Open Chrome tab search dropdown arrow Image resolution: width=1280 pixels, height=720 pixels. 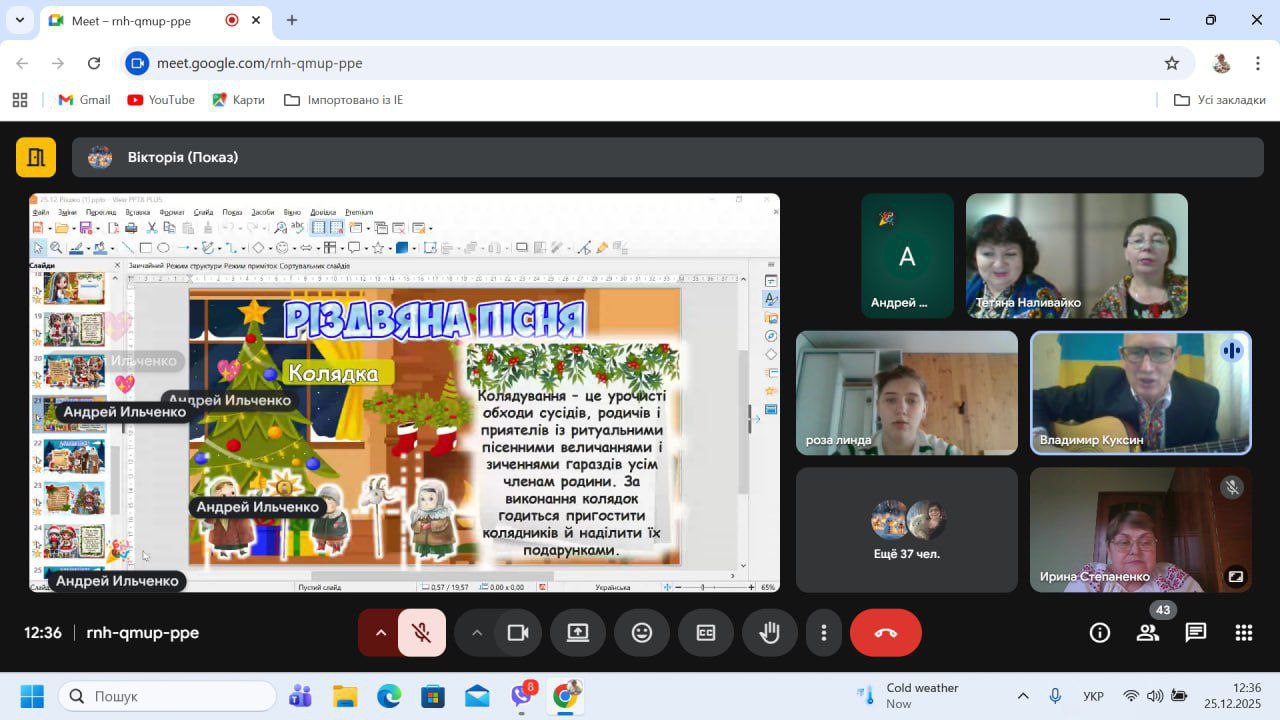[19, 20]
